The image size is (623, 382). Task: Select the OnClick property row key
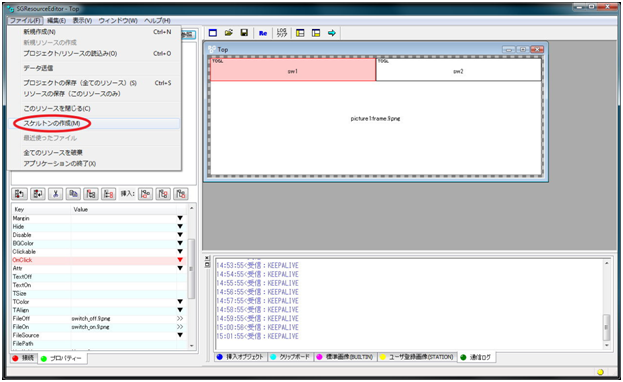(22, 260)
